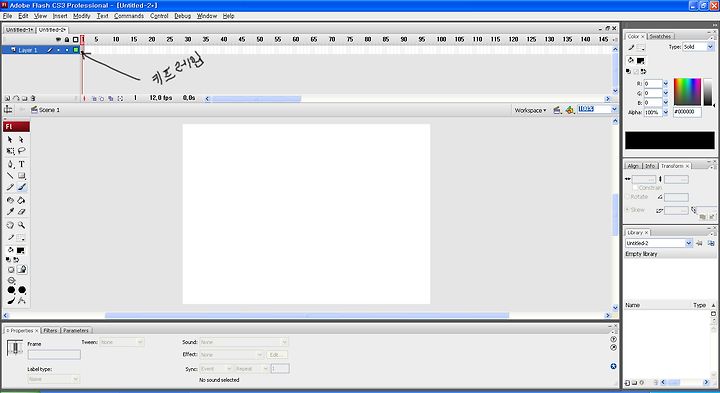Select the Selection arrow tool

[10, 140]
